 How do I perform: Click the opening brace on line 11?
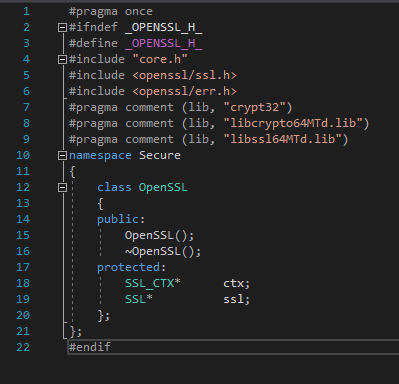tap(72, 172)
